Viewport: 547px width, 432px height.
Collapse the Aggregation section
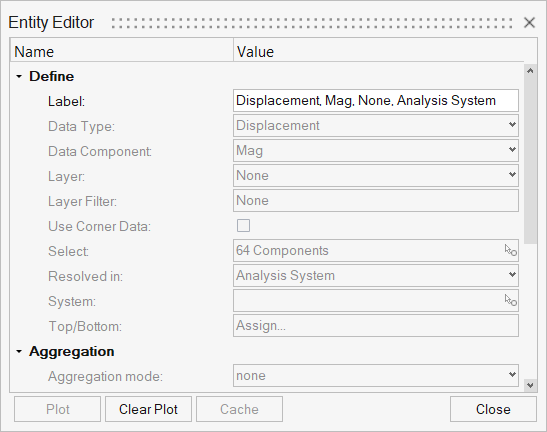pyautogui.click(x=19, y=351)
